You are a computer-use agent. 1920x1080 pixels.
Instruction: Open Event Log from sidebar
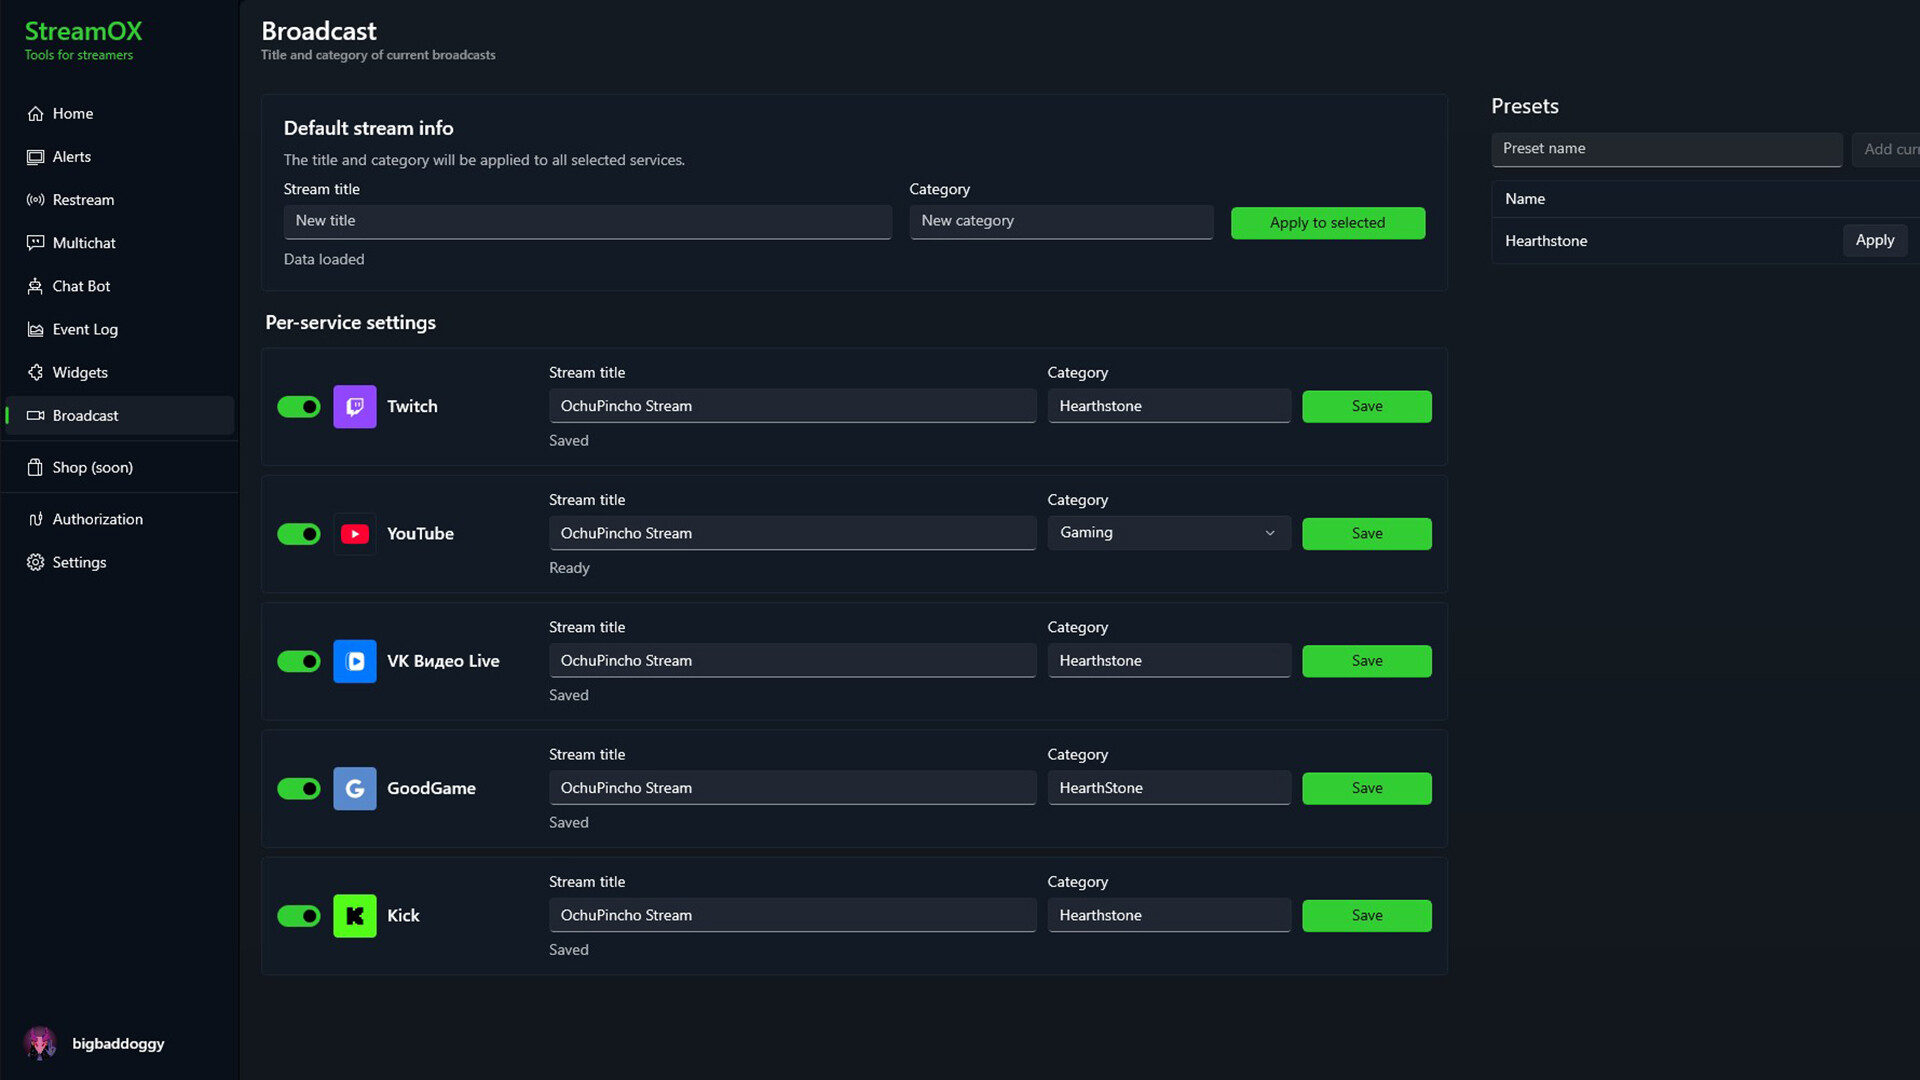coord(120,329)
